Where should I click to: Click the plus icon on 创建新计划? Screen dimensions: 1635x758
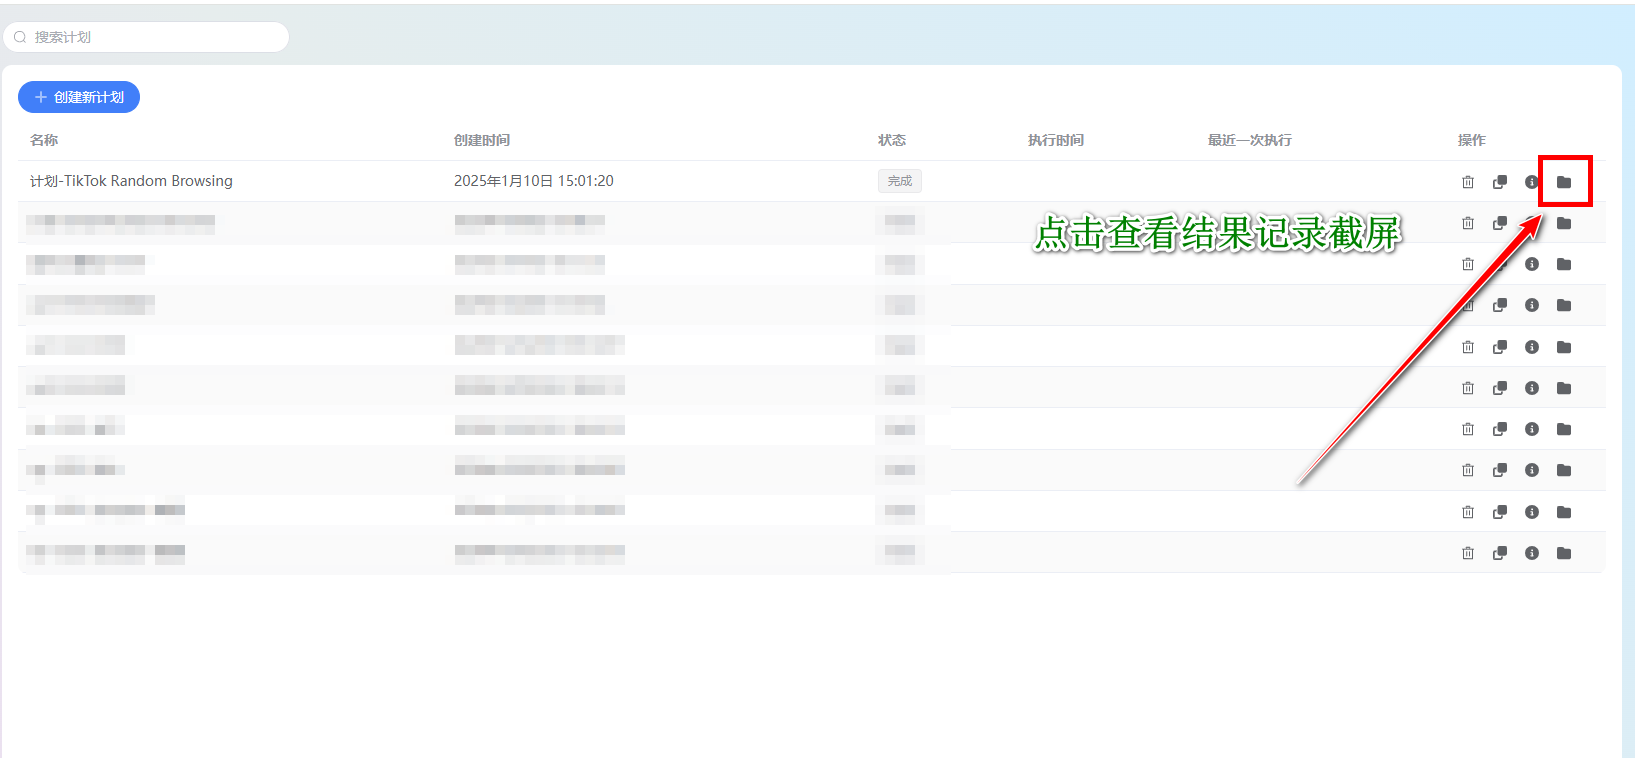41,97
